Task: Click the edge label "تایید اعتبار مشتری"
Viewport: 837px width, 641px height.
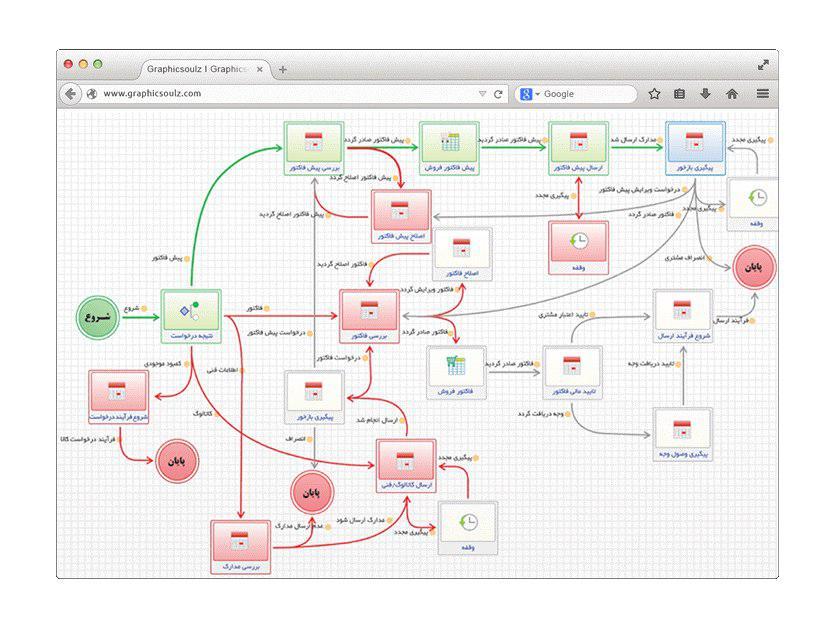Action: point(563,315)
